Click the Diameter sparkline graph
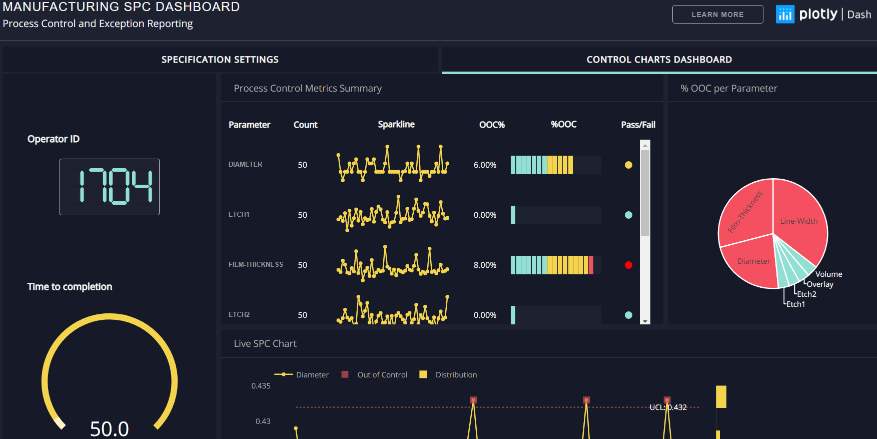Screen dimensions: 877x439 pyautogui.click(x=392, y=163)
